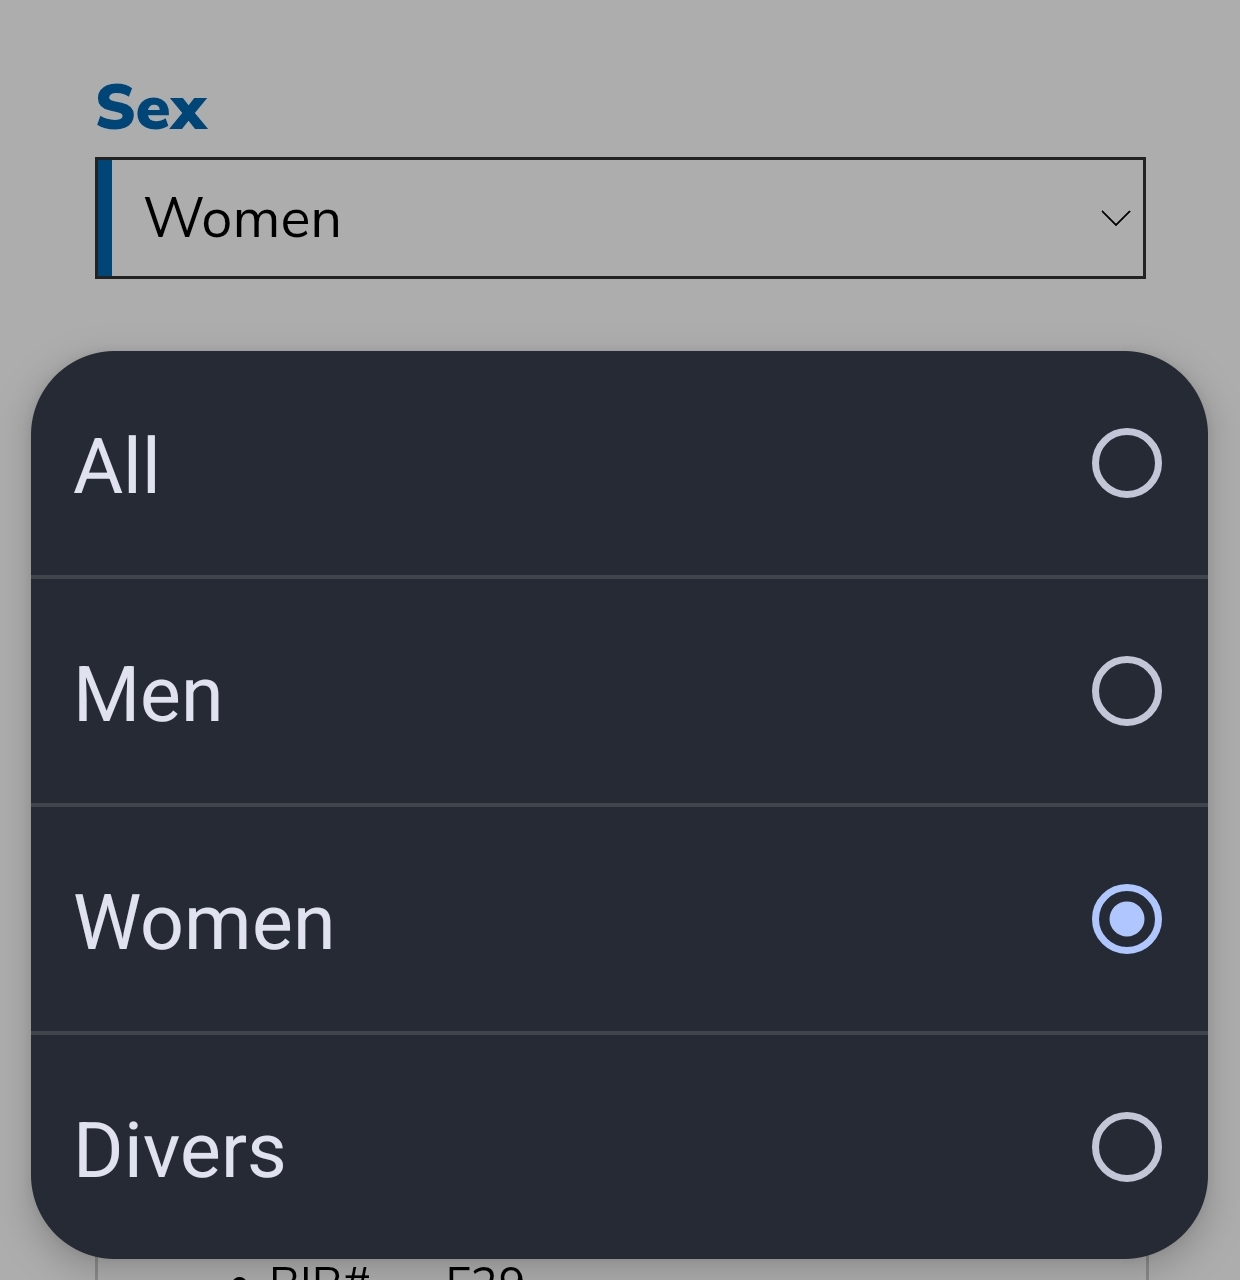Screen dimensions: 1240x1280
Task: Select the 'Men' radio button
Action: pos(1126,691)
